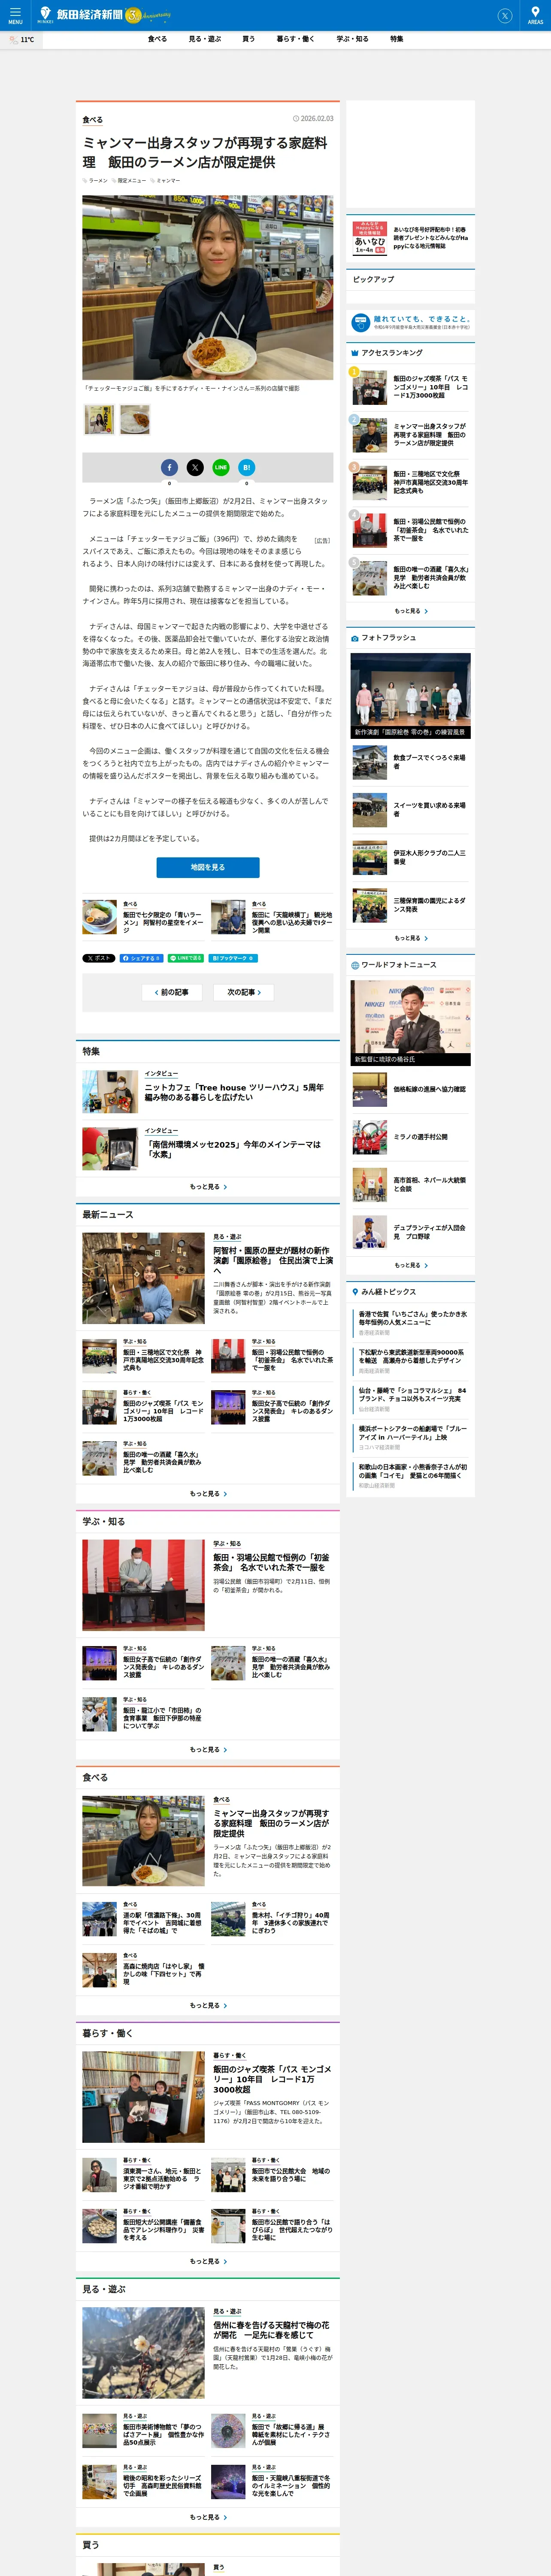Click the B! ブックマーク pill button
The width and height of the screenshot is (551, 2576).
click(233, 958)
